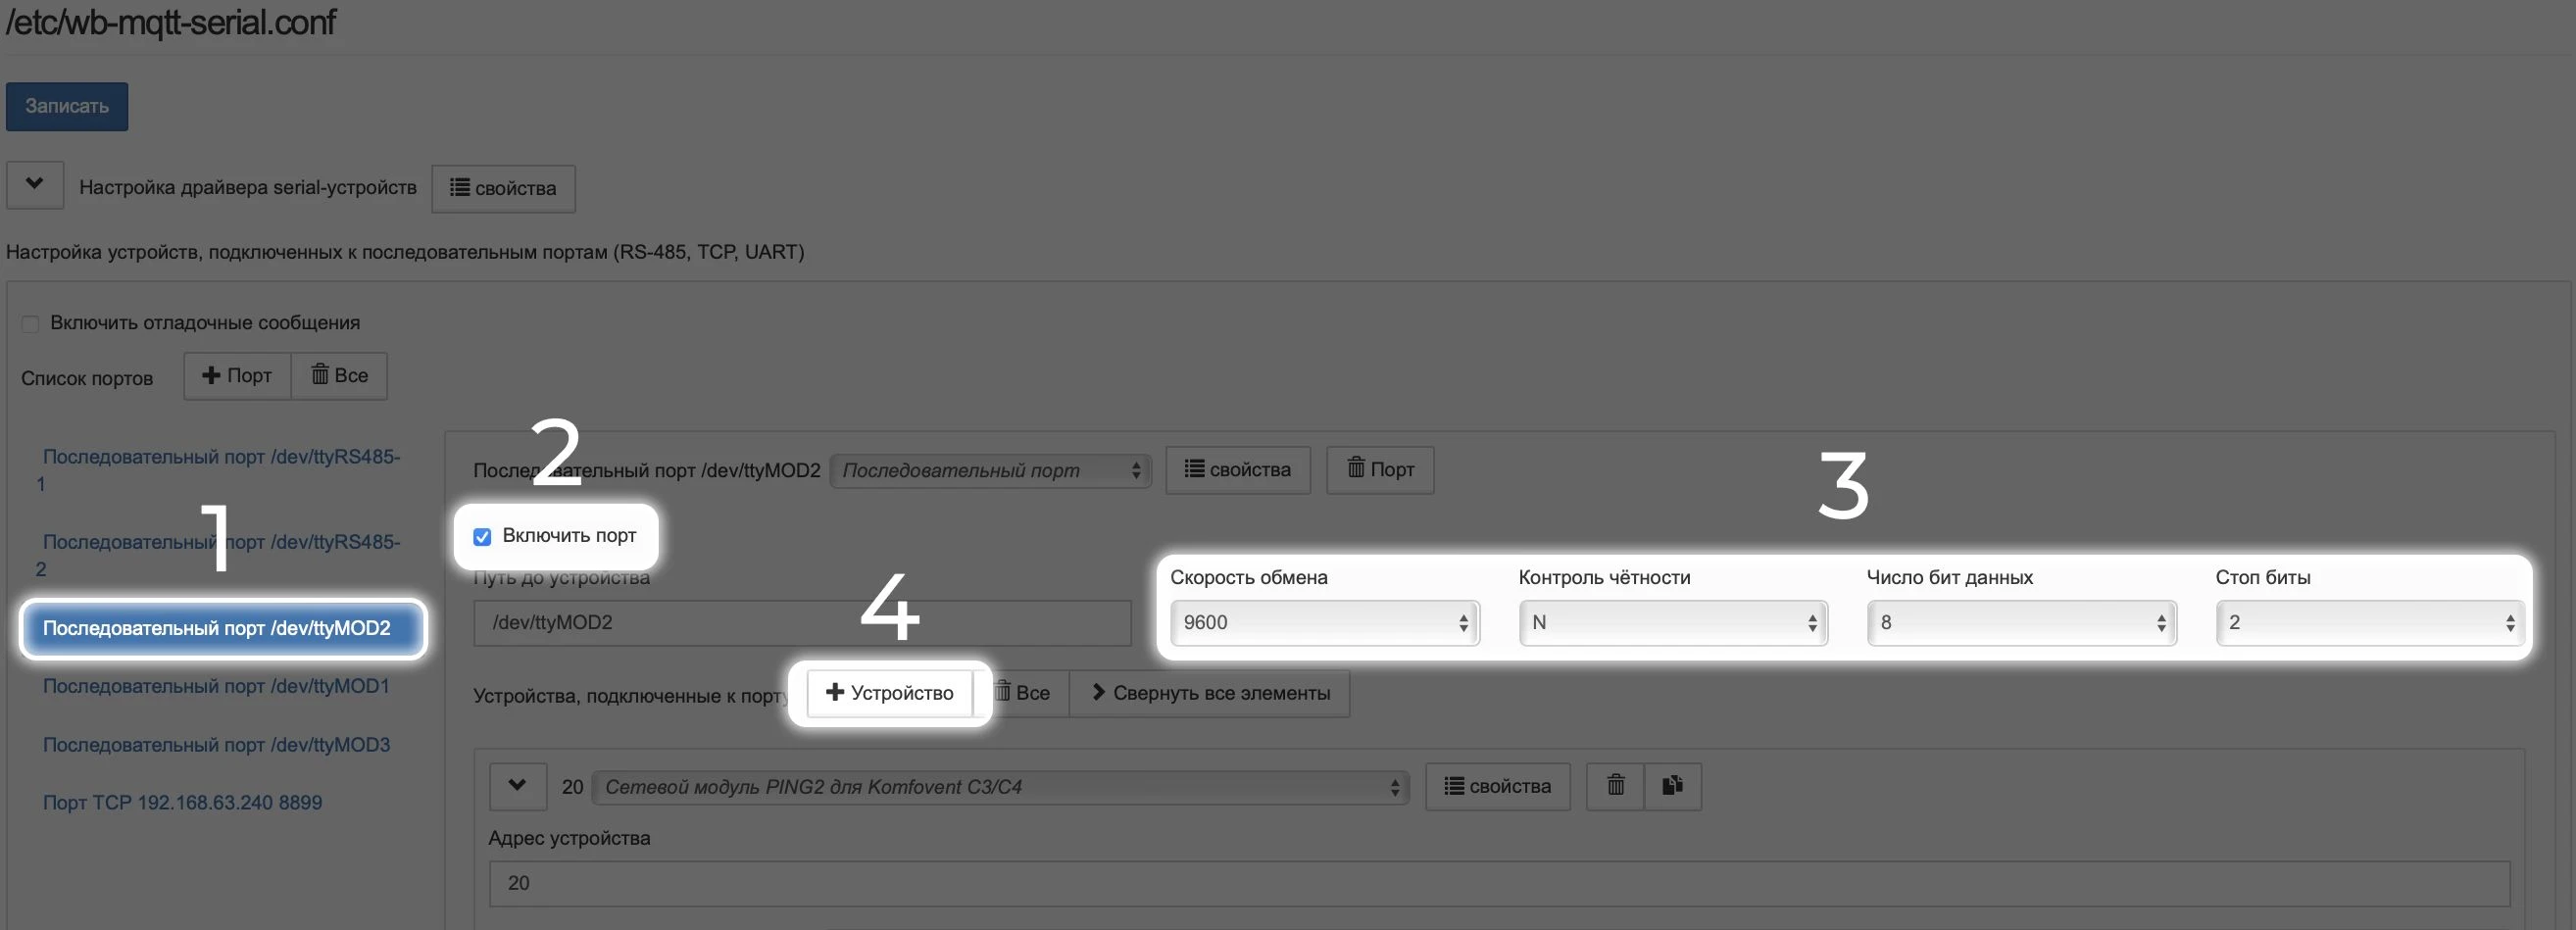Click the trash icon to delete device 20
The height and width of the screenshot is (930, 2576).
pos(1615,786)
